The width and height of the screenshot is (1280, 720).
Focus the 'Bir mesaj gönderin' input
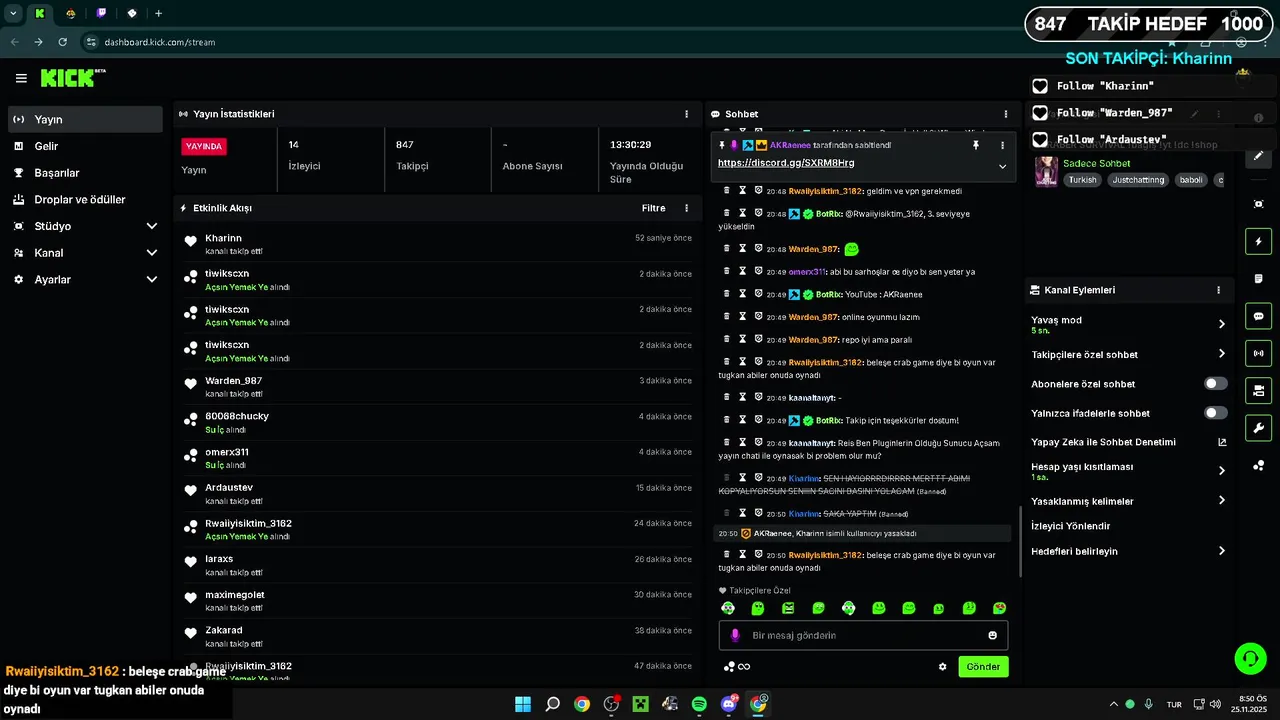[863, 635]
